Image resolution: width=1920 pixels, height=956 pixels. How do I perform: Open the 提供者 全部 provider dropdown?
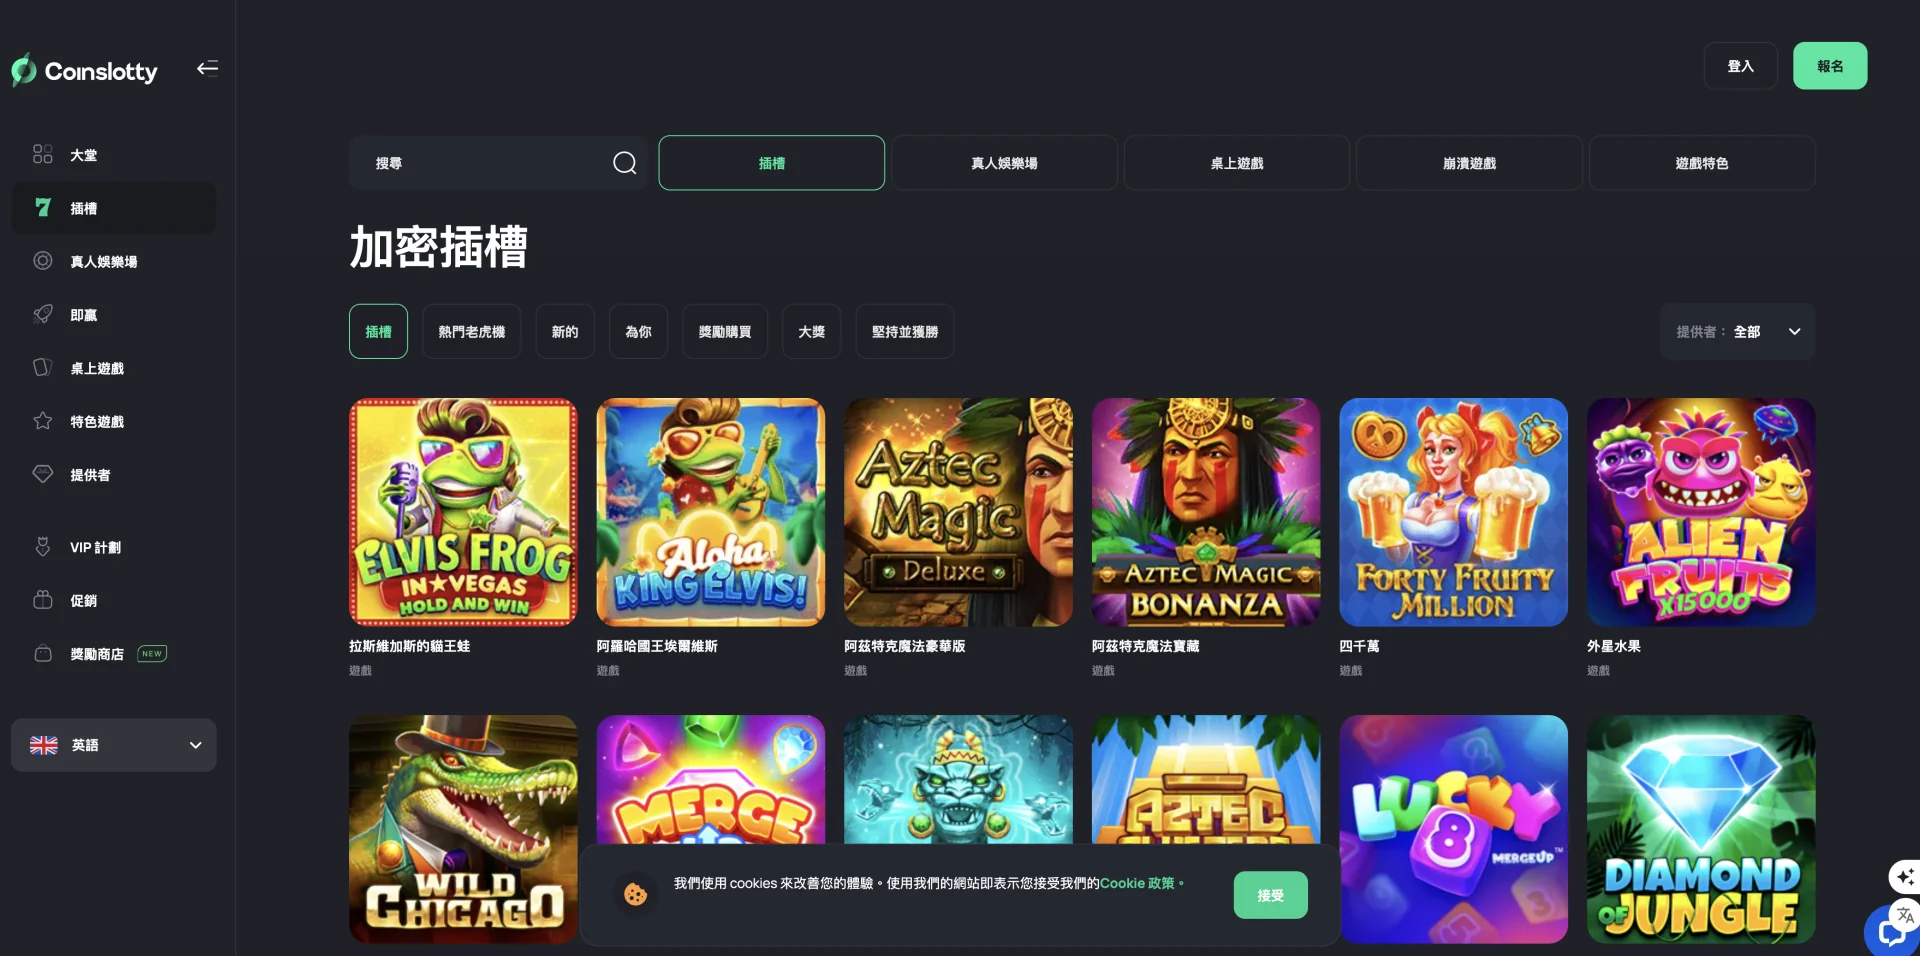click(x=1738, y=331)
